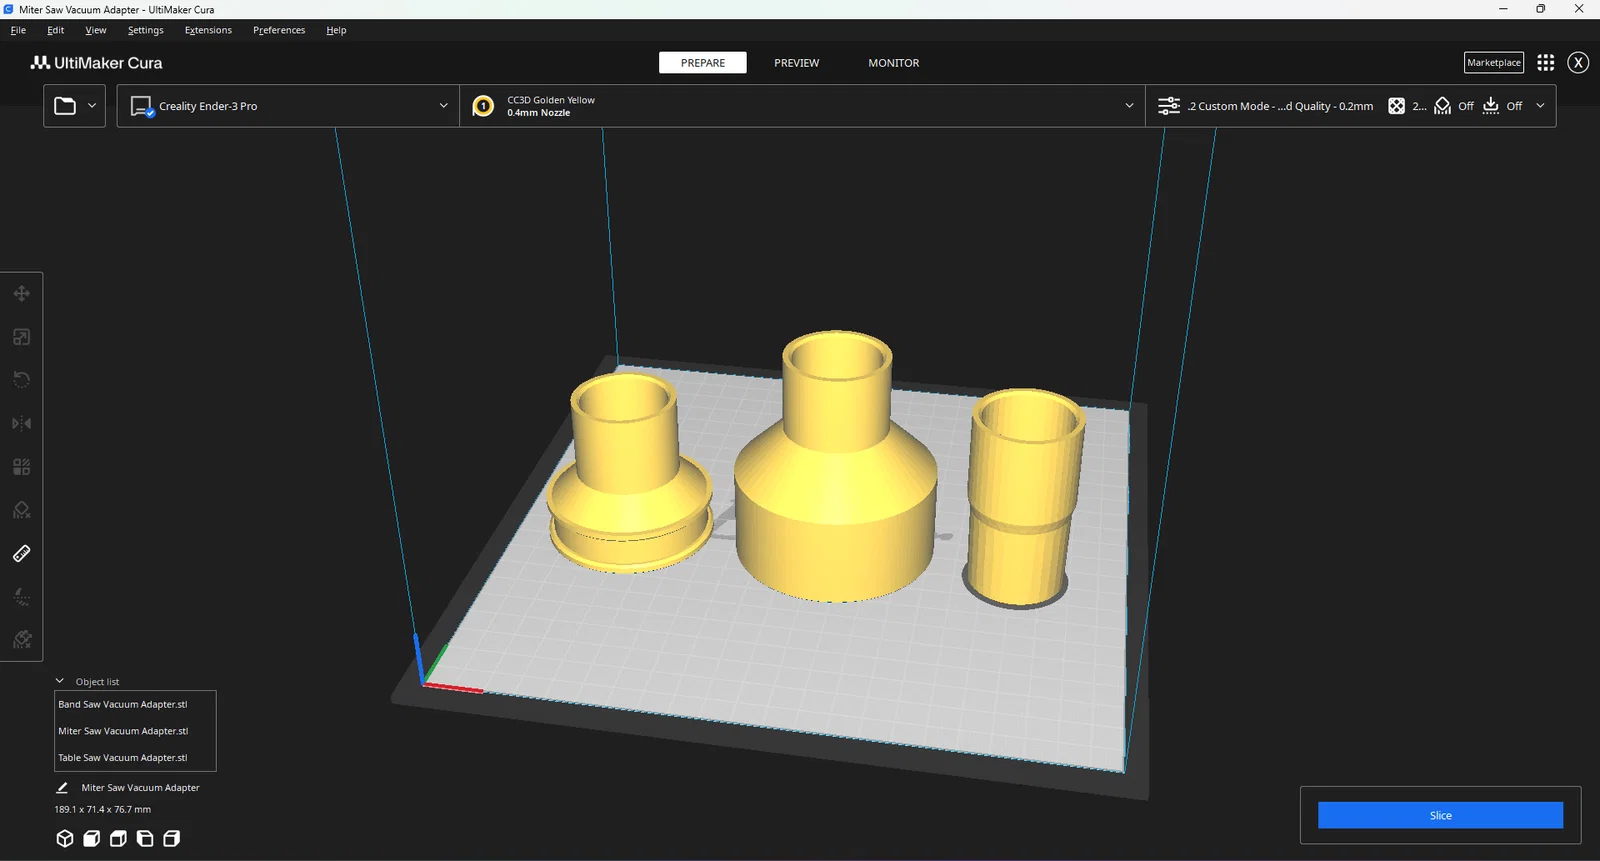
Task: Choose the Rotate tool
Action: pos(21,380)
